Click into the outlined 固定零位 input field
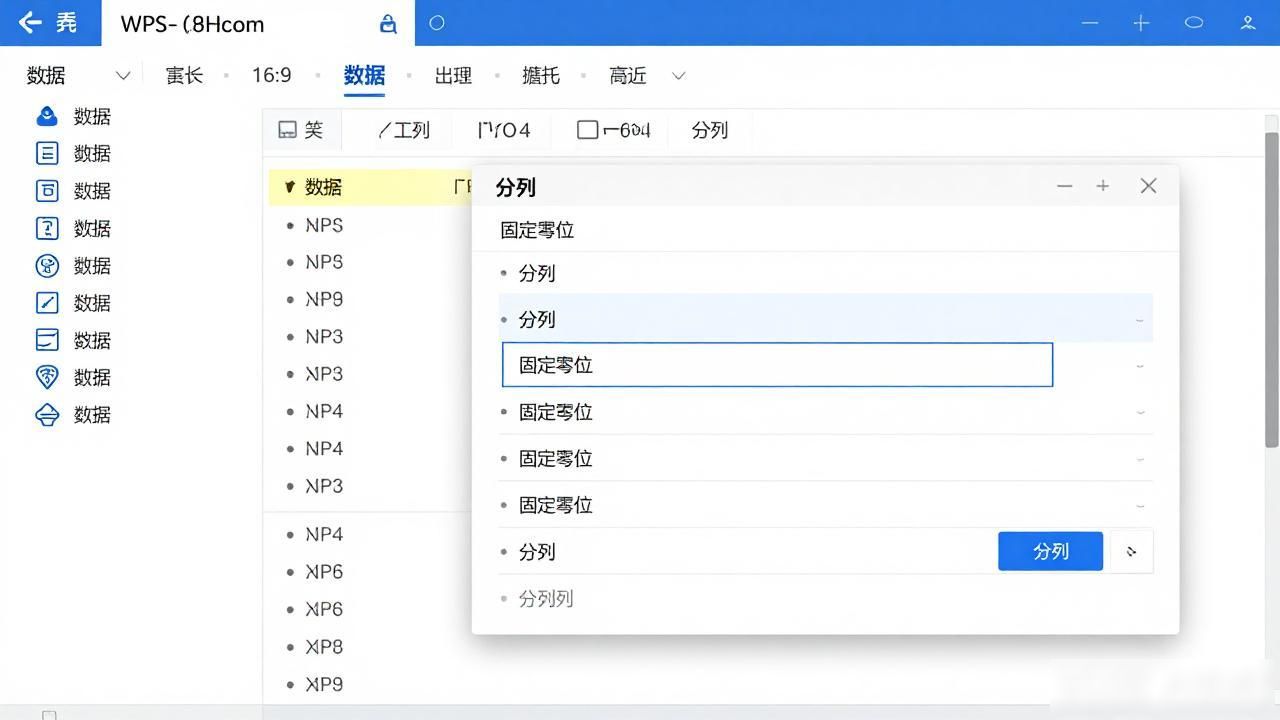This screenshot has height=720, width=1280. [x=777, y=365]
